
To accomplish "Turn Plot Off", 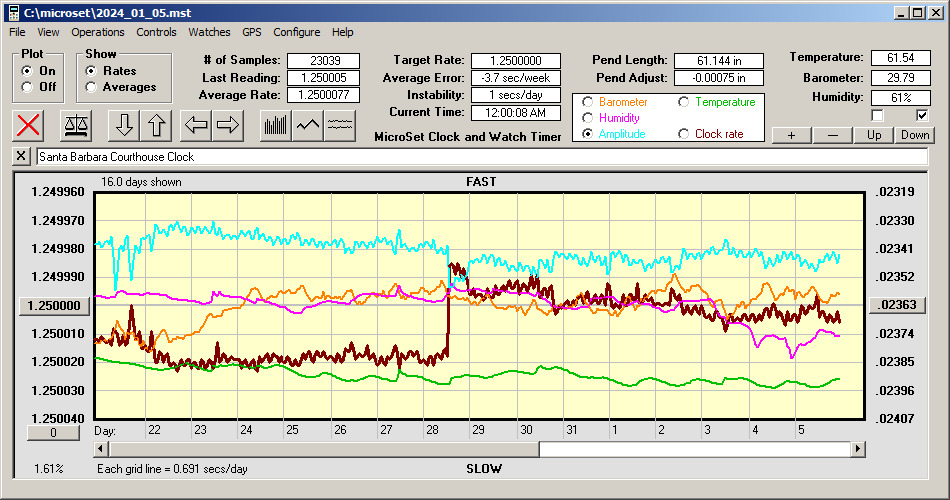I will click(27, 87).
